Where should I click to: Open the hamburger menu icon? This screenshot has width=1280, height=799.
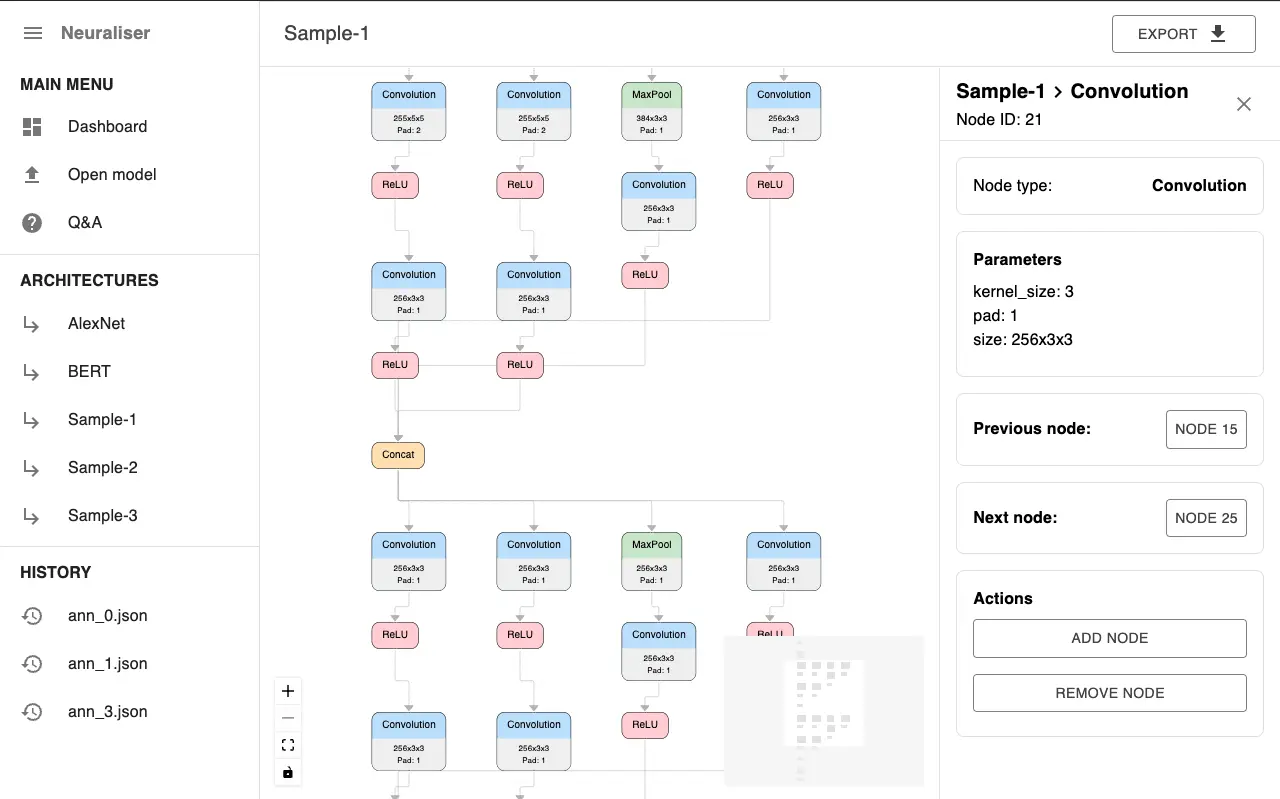tap(33, 33)
